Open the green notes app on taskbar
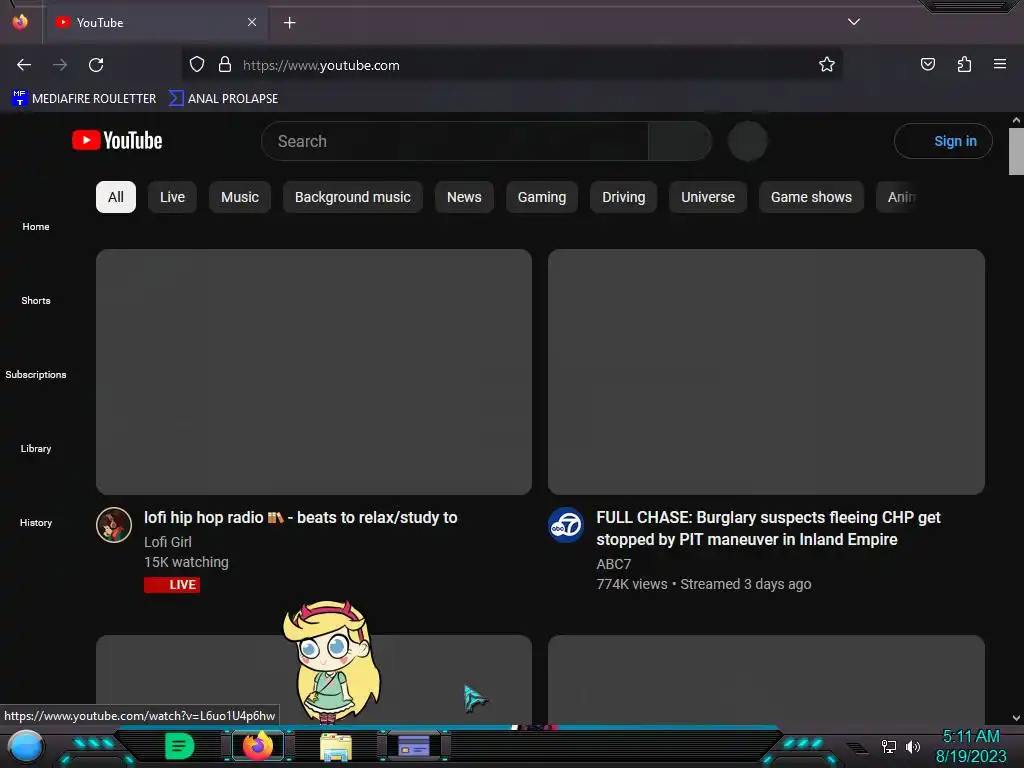Screen dimensions: 1024x768 tap(179, 746)
